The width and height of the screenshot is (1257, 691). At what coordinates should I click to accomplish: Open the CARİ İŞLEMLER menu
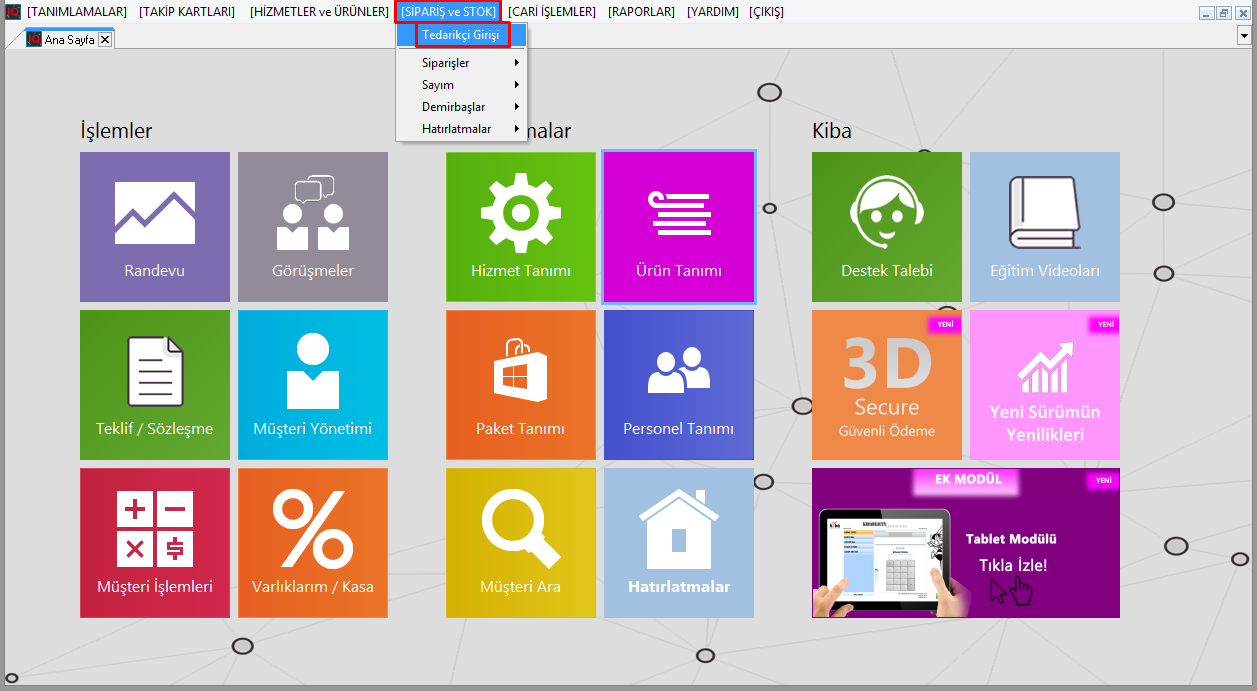tap(552, 12)
